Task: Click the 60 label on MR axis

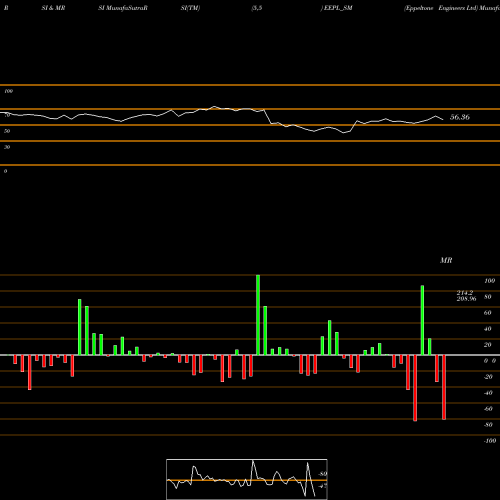Action: pyautogui.click(x=487, y=313)
